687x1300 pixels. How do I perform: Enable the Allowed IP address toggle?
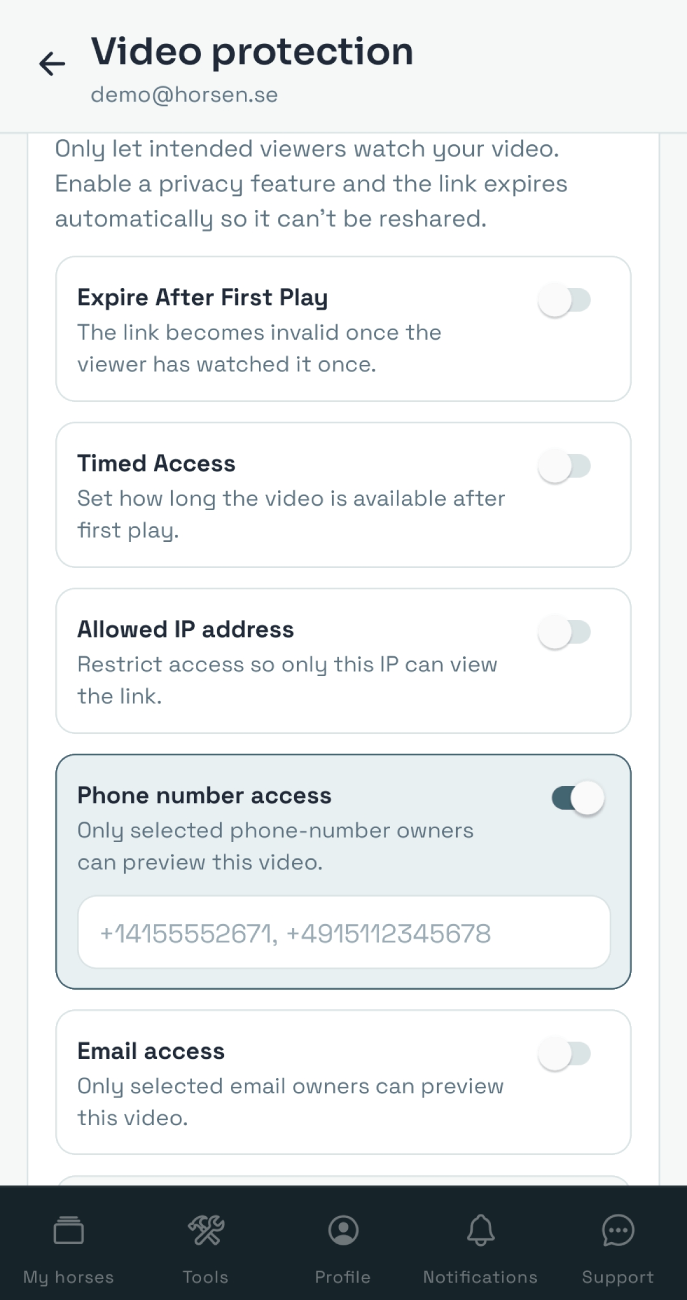(x=565, y=632)
